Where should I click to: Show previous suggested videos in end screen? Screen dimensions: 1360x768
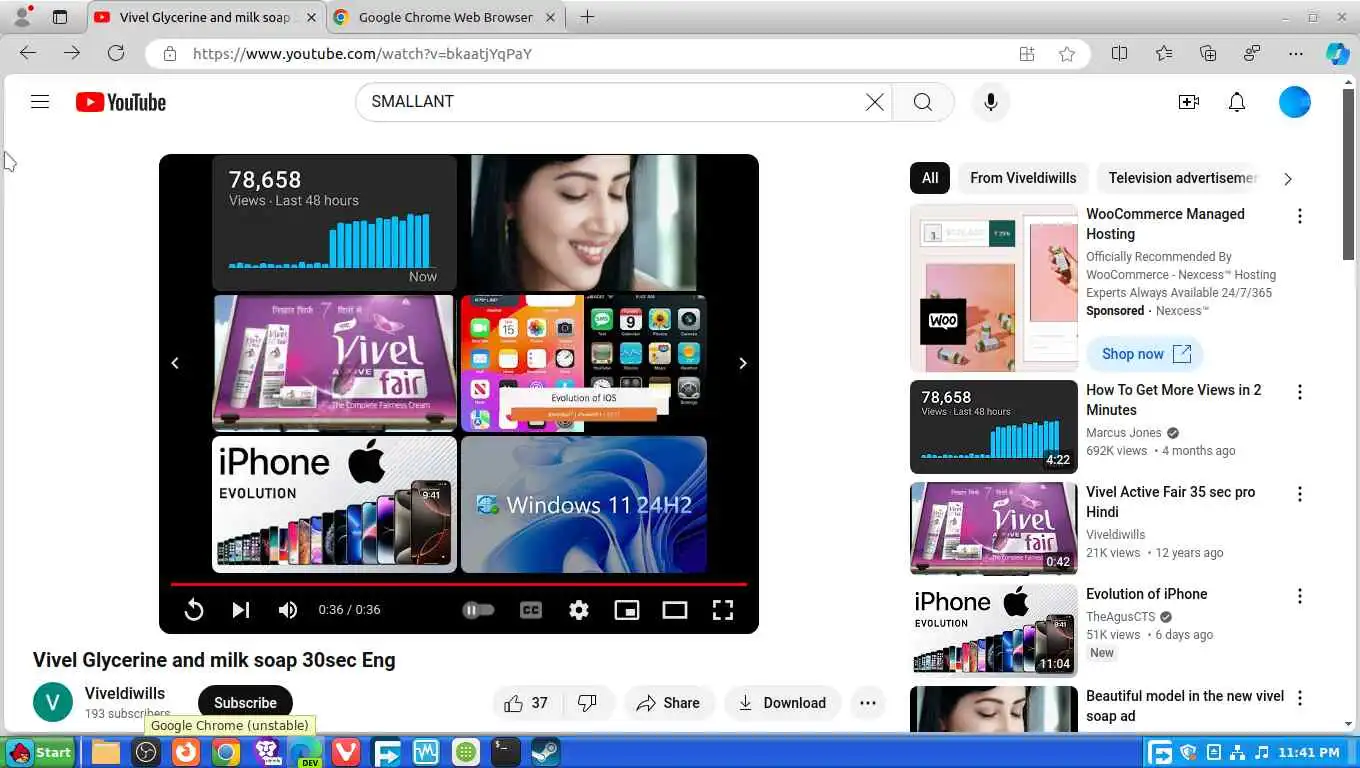tap(175, 363)
